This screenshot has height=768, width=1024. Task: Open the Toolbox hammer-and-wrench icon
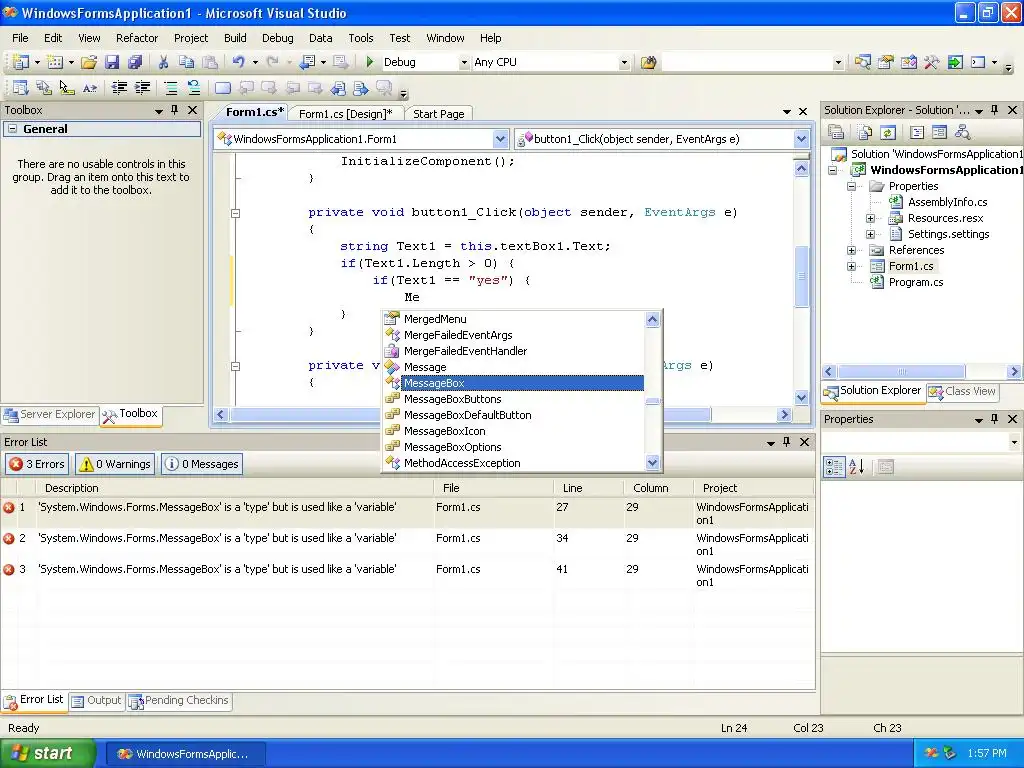coord(931,63)
